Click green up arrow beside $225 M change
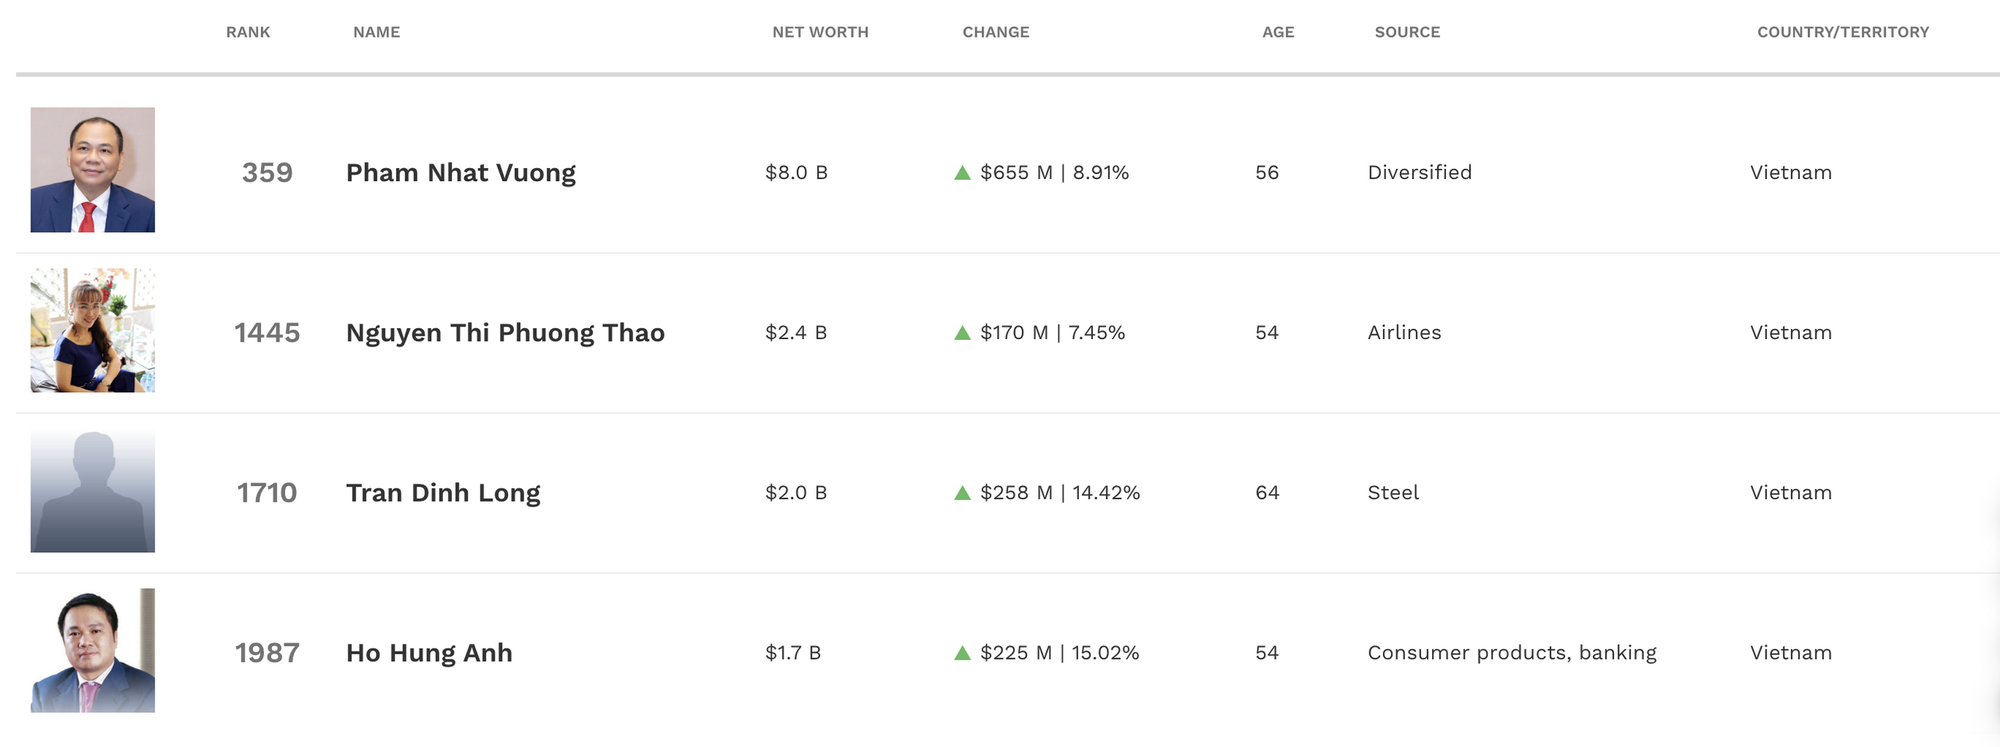 coord(962,653)
